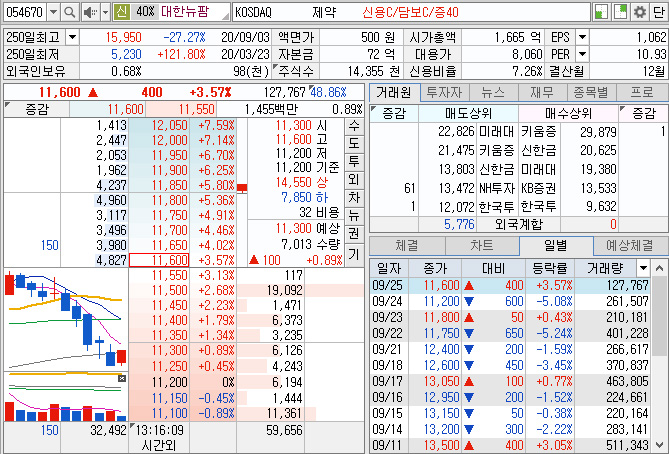669x454 pixels.
Task: Click the 도 side button
Action: [x=354, y=143]
